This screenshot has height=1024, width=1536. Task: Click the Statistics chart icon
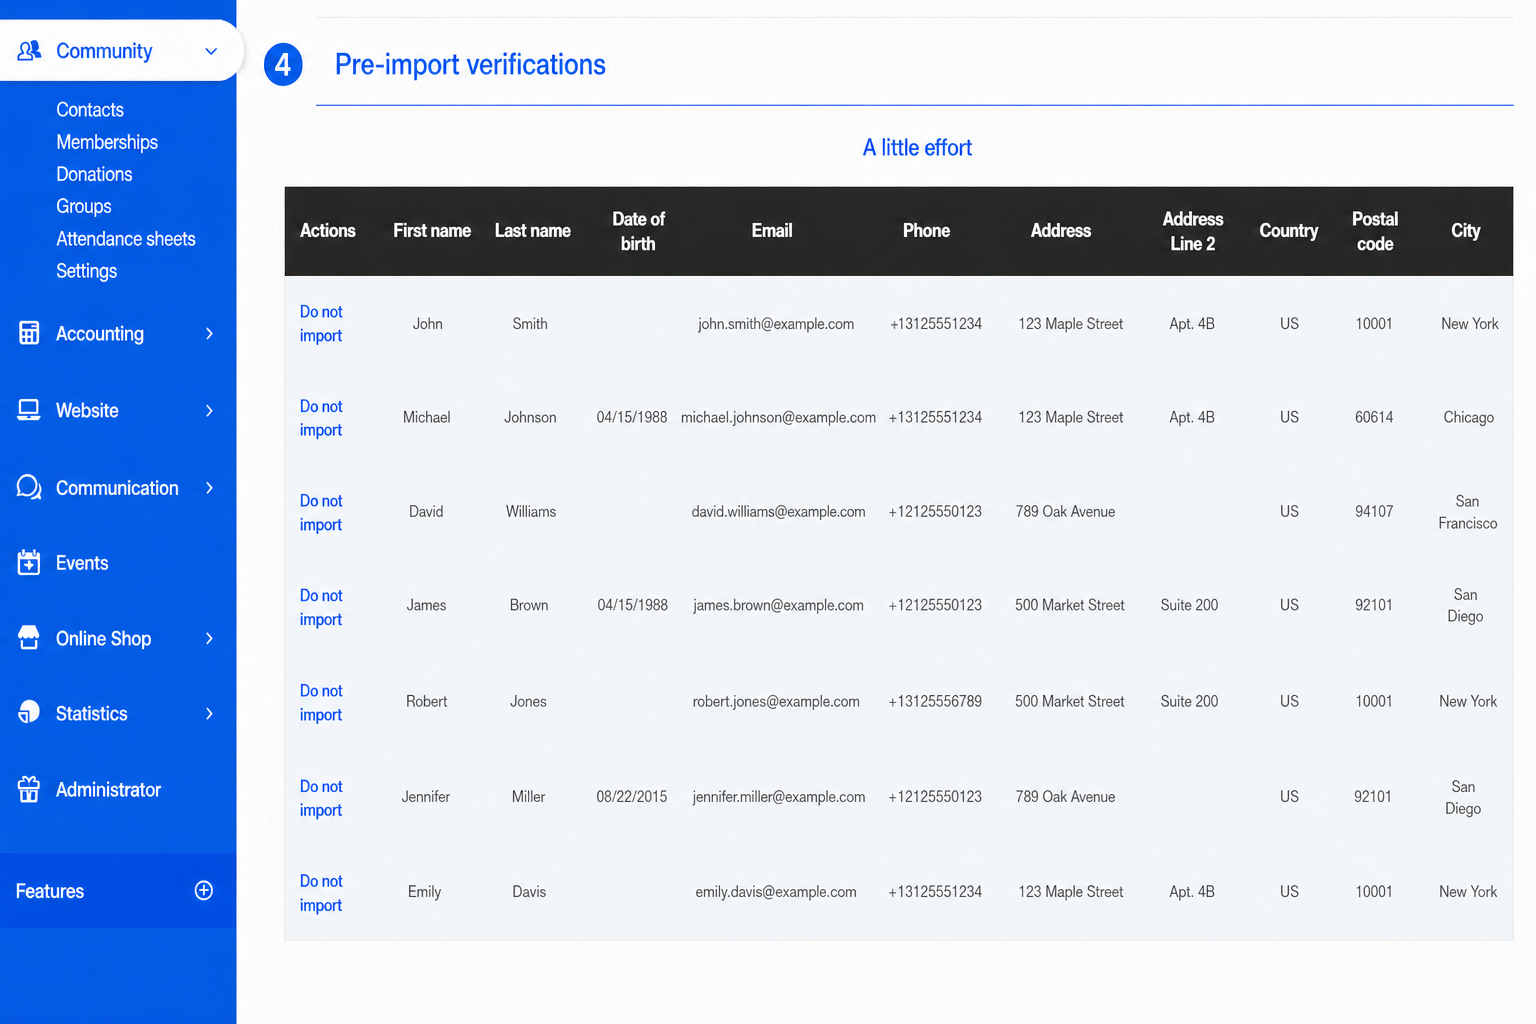(x=29, y=712)
